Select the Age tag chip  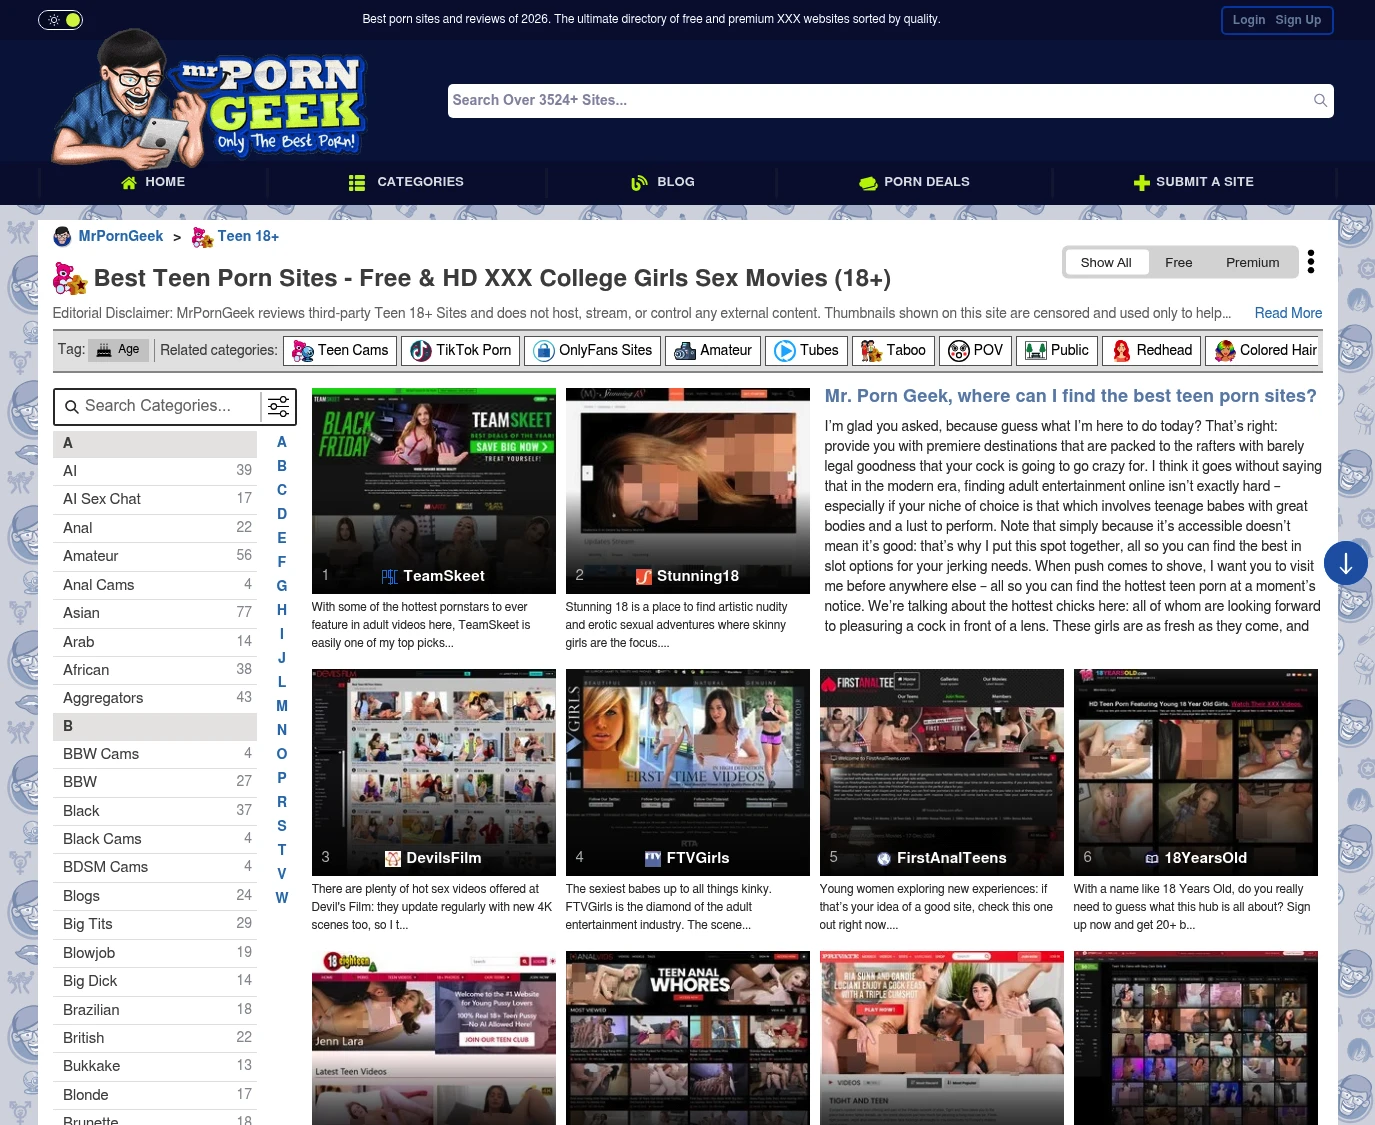click(x=119, y=350)
